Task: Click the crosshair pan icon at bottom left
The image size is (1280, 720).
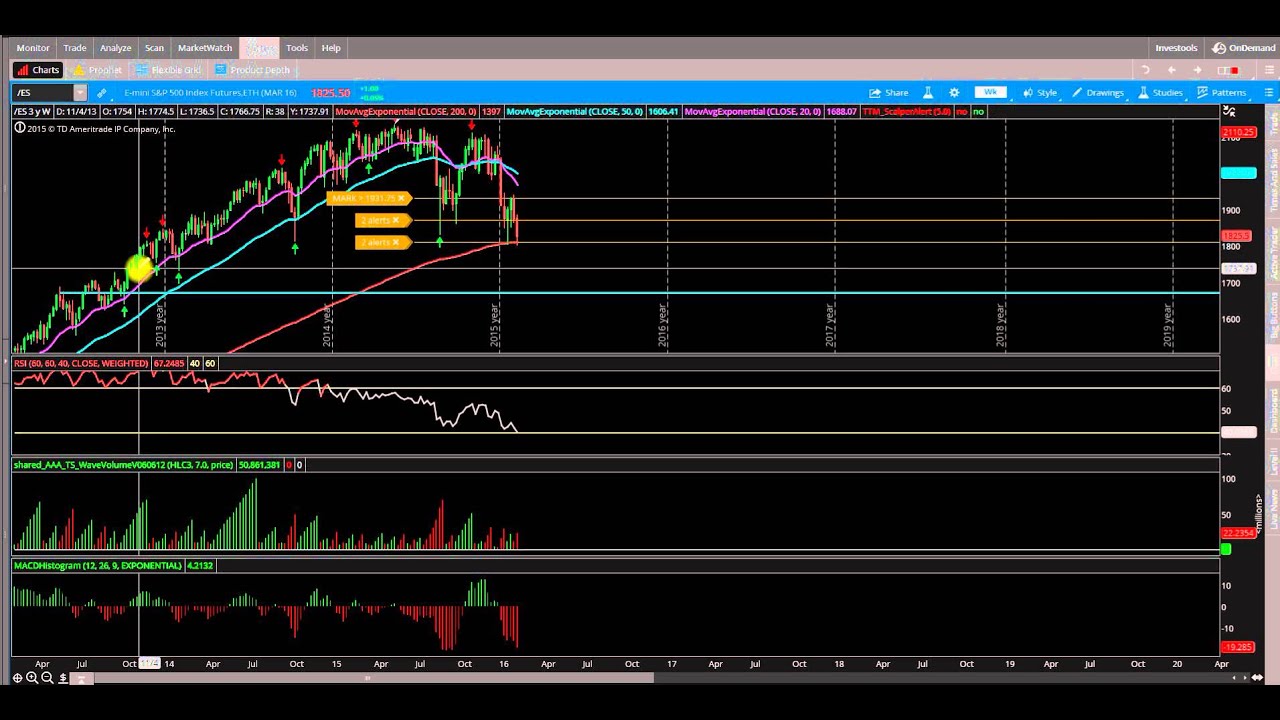Action: coord(18,678)
